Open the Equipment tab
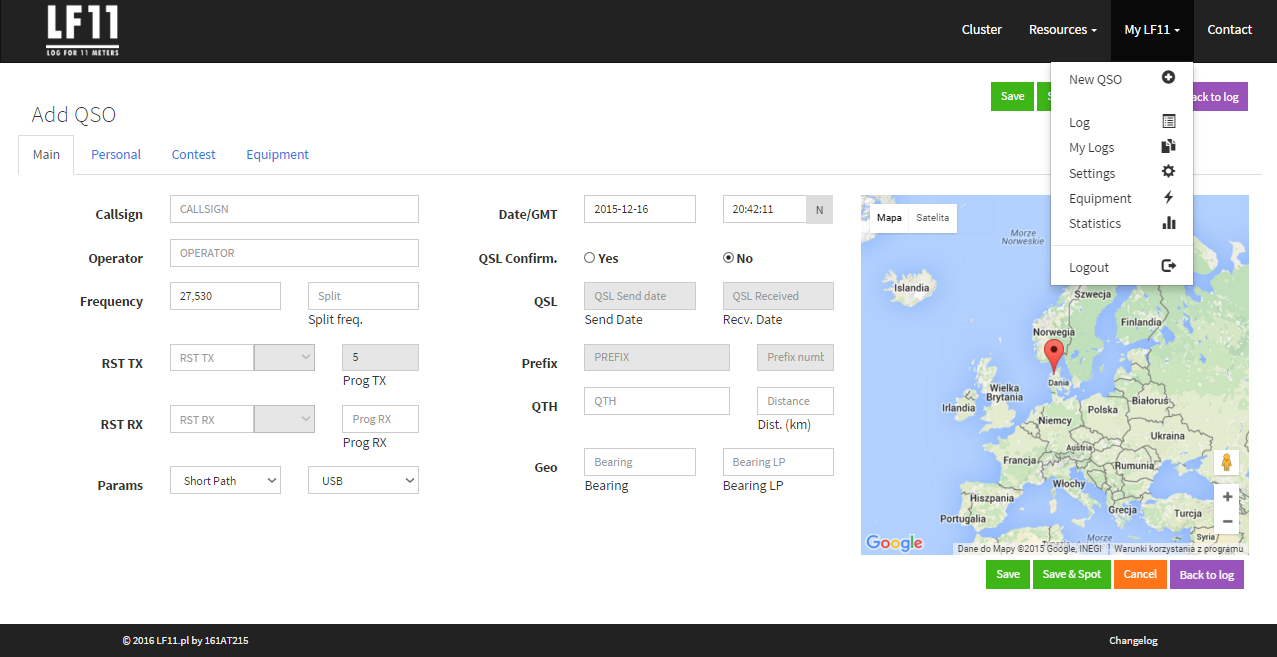This screenshot has height=657, width=1277. (277, 155)
